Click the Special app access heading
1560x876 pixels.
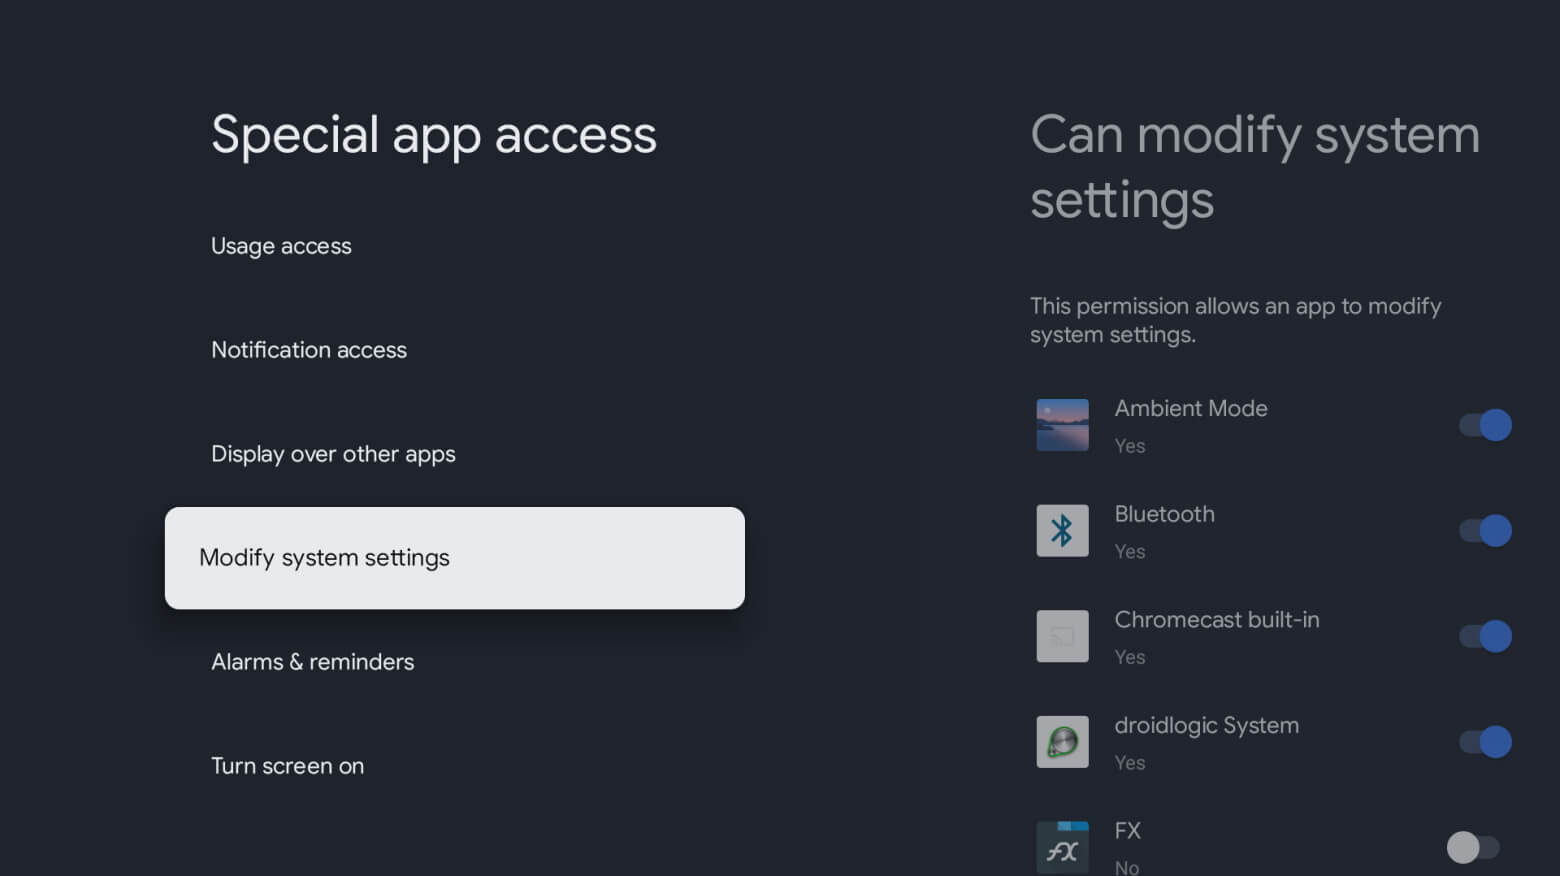(x=433, y=135)
